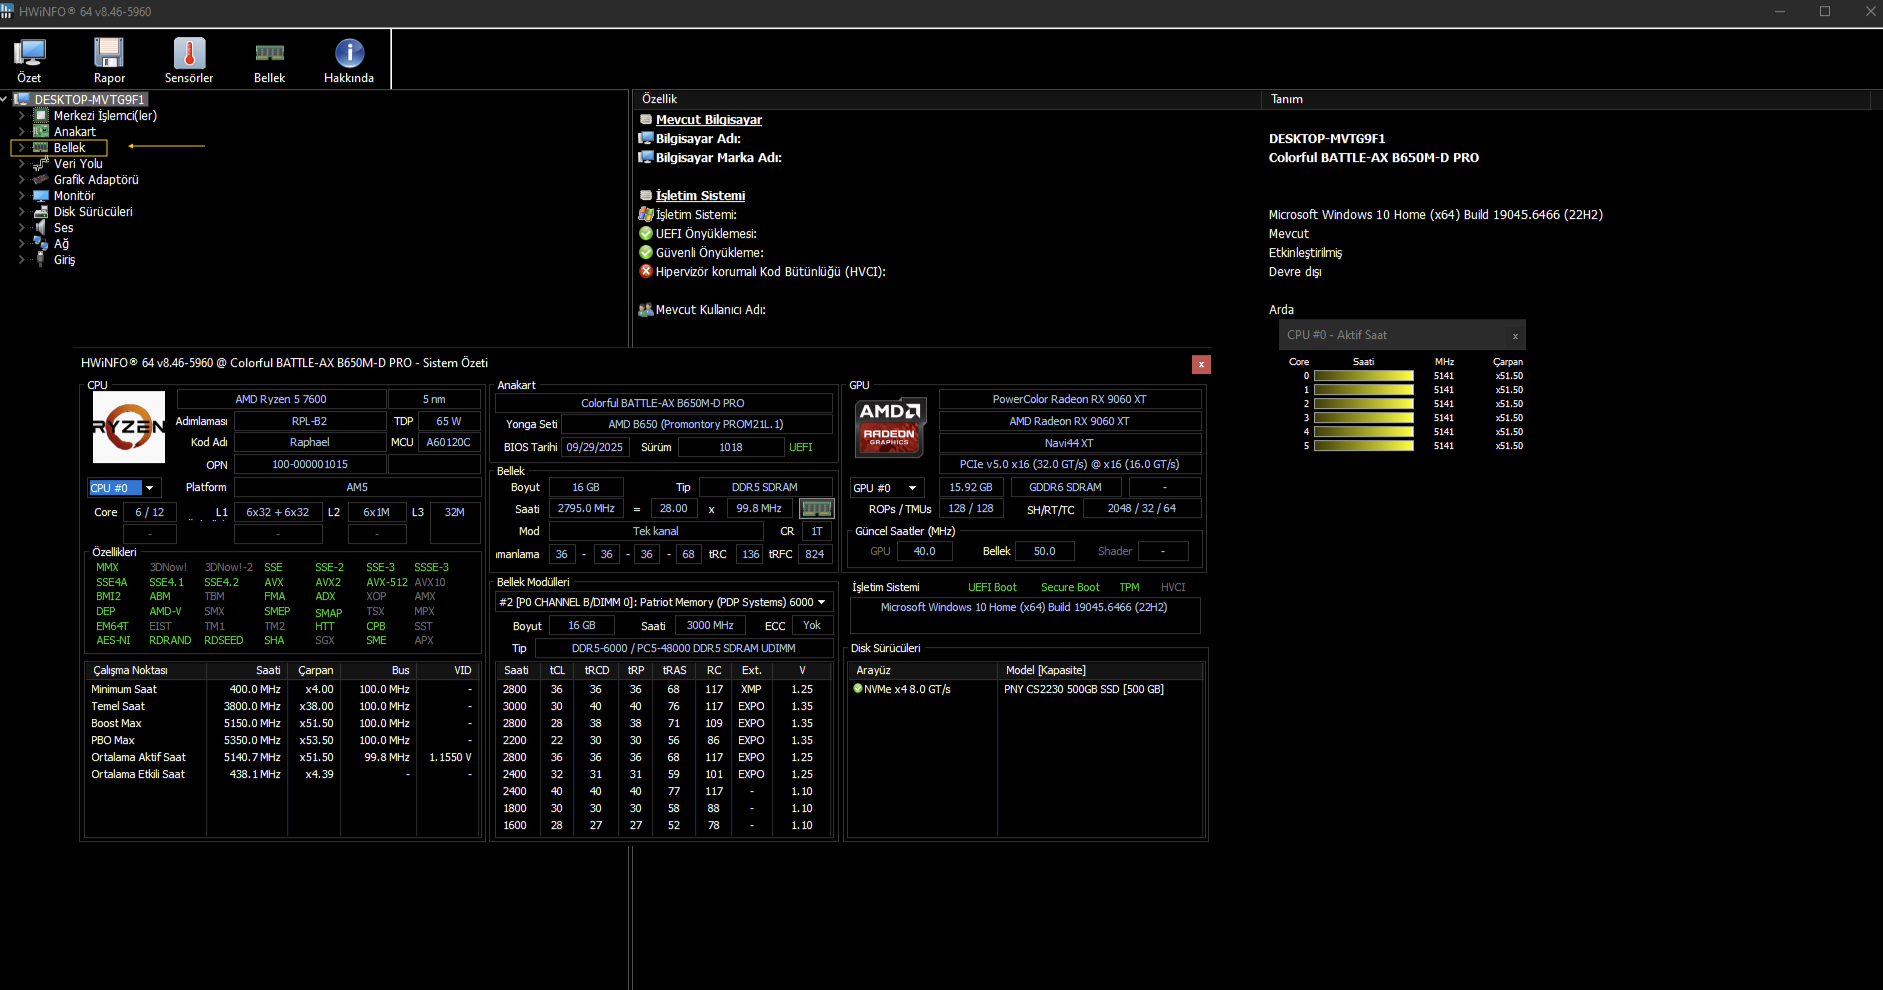This screenshot has height=990, width=1883.
Task: Click the Core 3 clock bar
Action: point(1363,418)
